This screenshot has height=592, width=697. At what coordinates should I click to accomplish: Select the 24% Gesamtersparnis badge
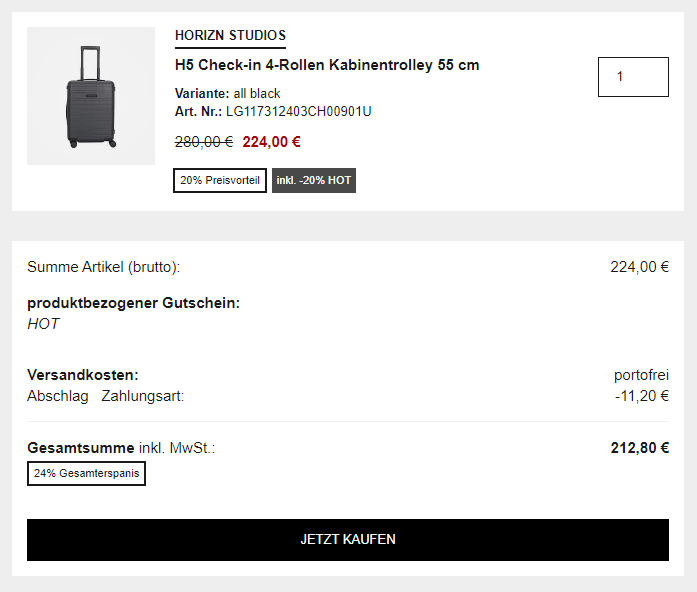[x=86, y=474]
